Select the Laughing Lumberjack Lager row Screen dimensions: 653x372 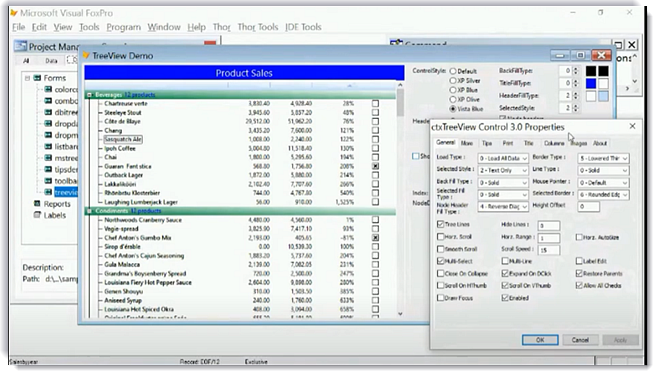[141, 202]
